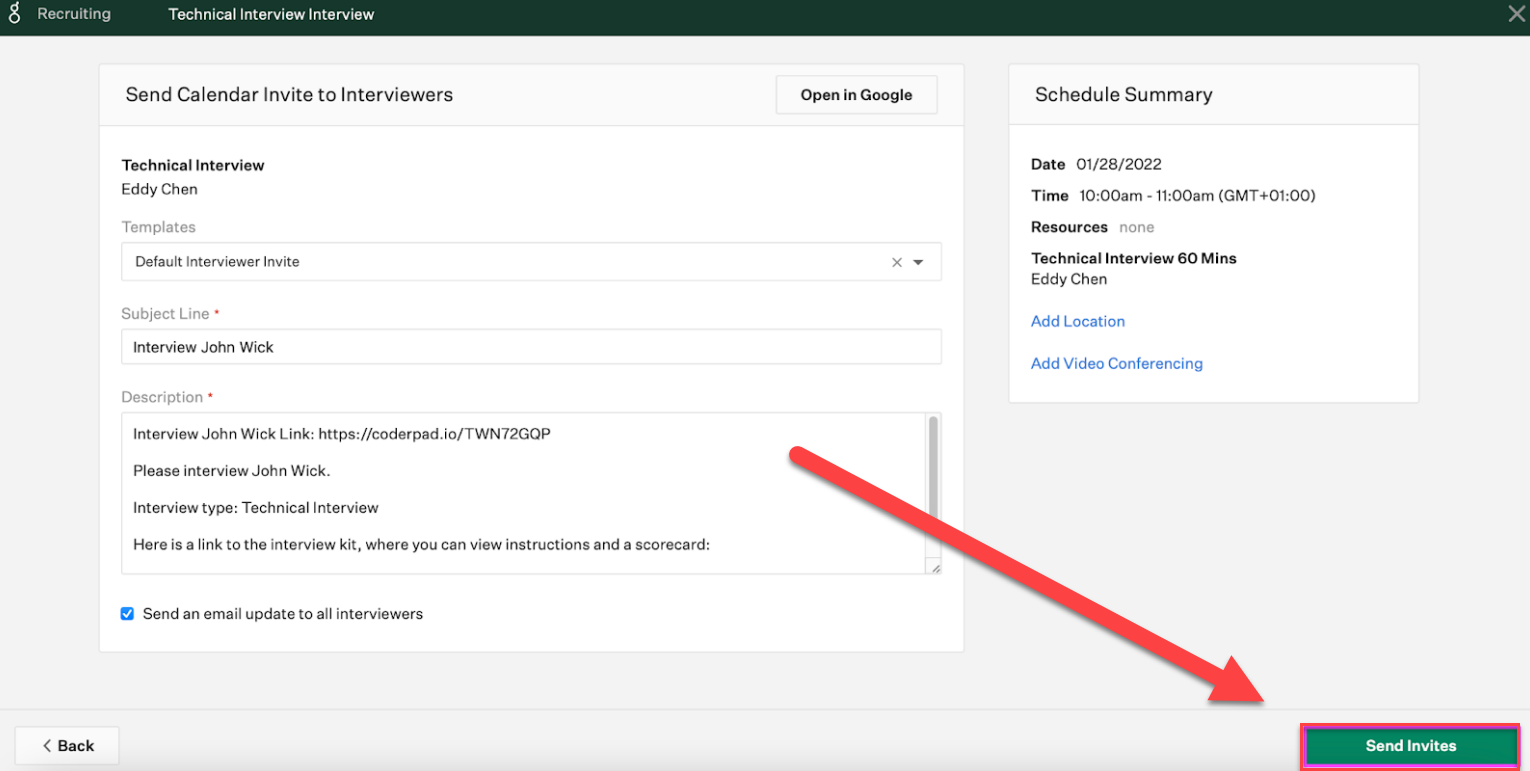Click the Greenhouse logo icon
The image size is (1530, 771).
coord(14,14)
